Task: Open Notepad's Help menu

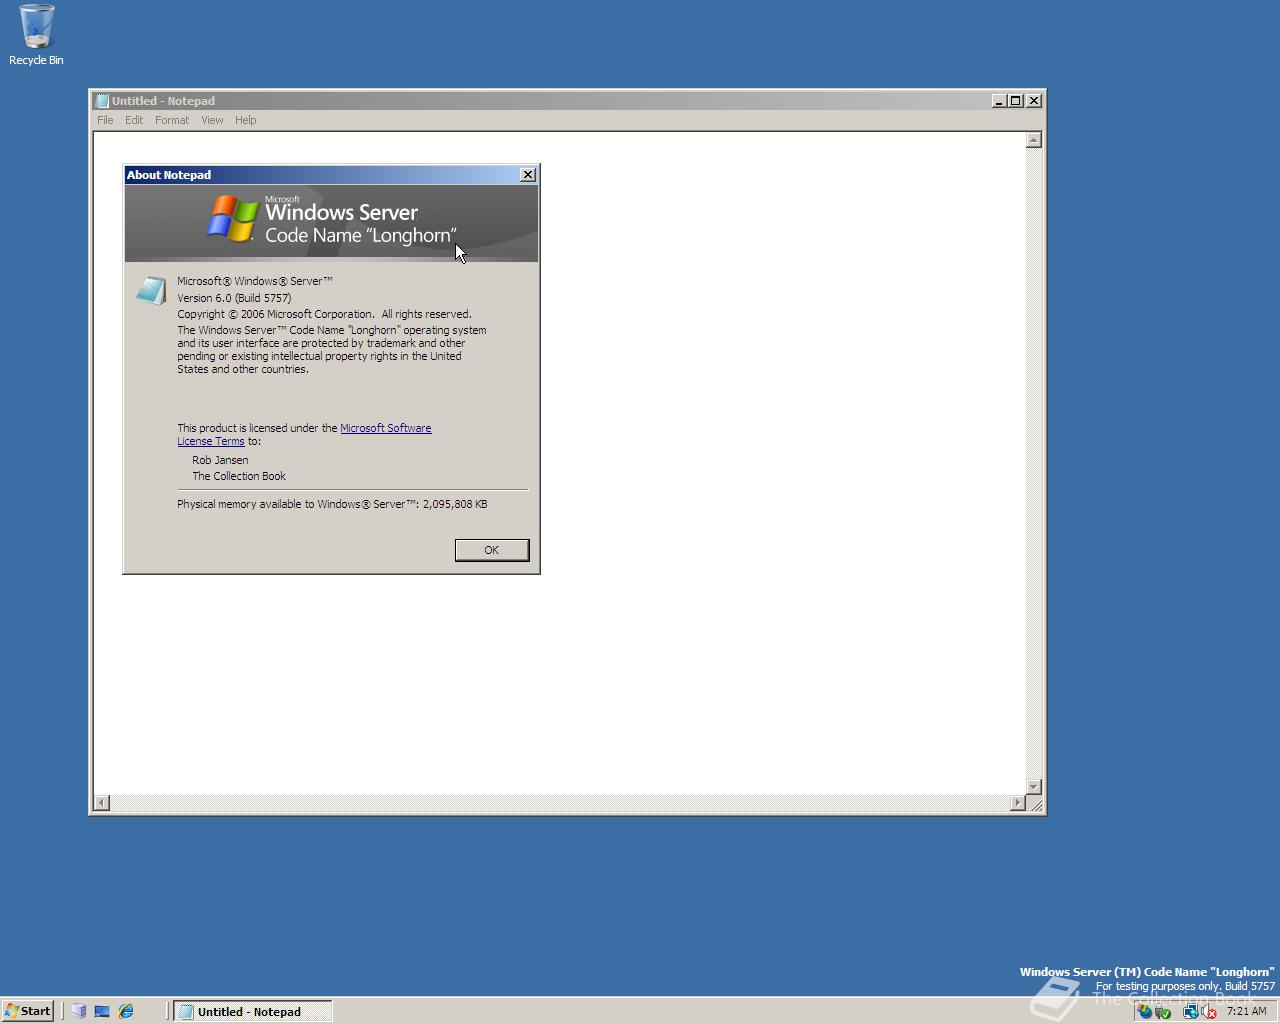Action: [246, 120]
